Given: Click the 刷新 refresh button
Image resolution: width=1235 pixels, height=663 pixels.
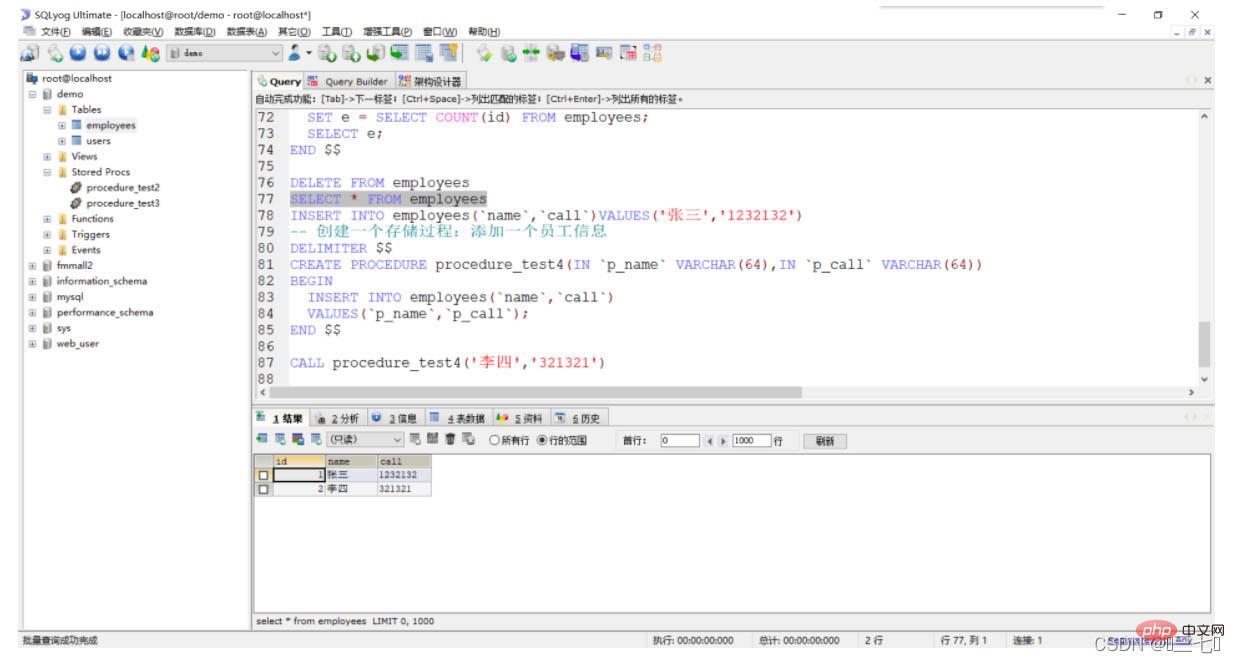Looking at the screenshot, I should [825, 440].
